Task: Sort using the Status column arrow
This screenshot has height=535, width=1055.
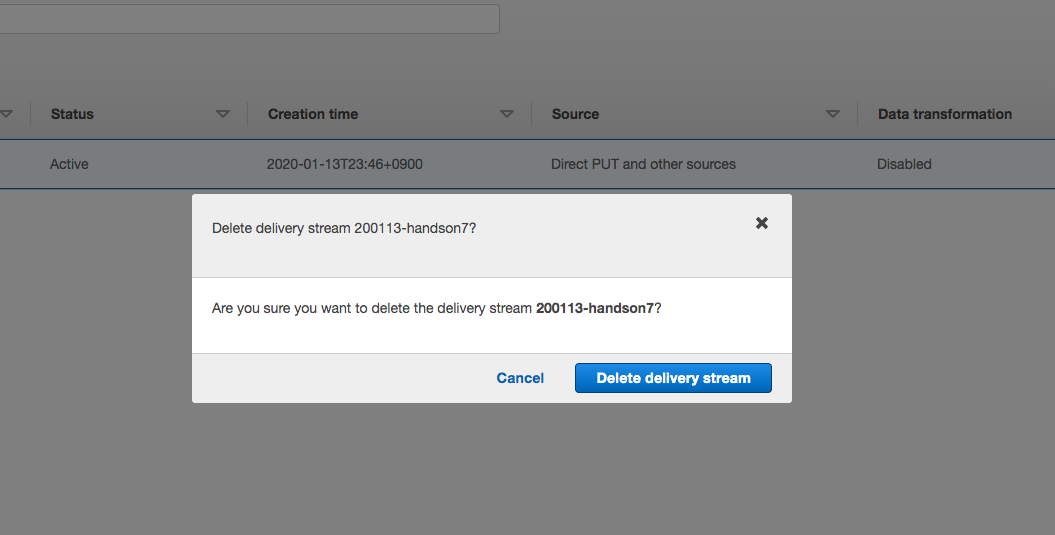Action: tap(223, 114)
